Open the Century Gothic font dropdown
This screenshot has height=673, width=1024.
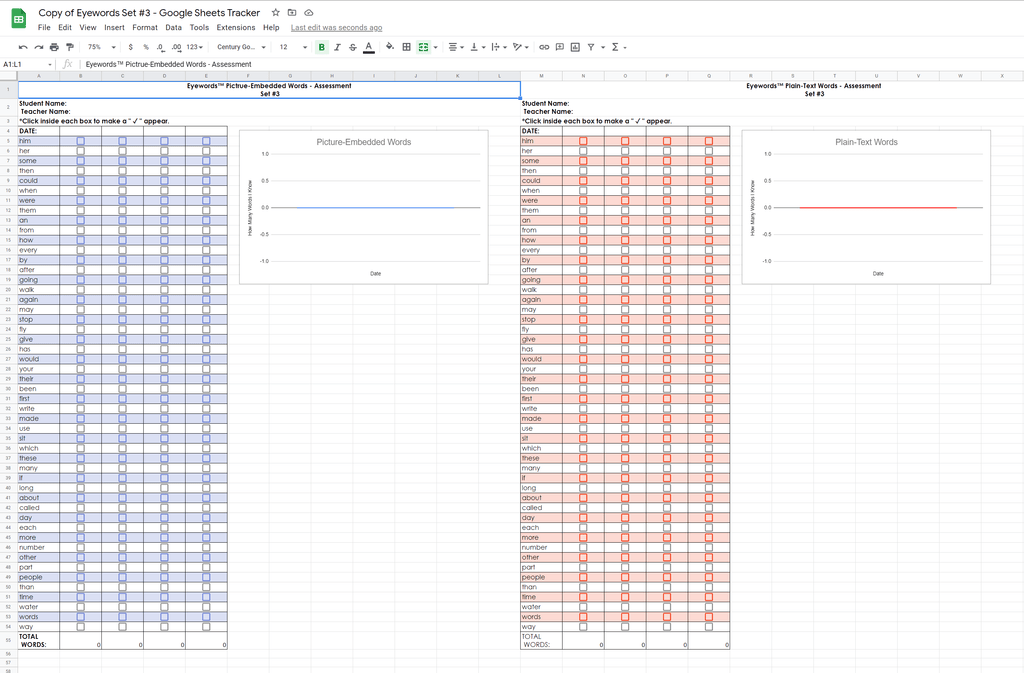(241, 47)
